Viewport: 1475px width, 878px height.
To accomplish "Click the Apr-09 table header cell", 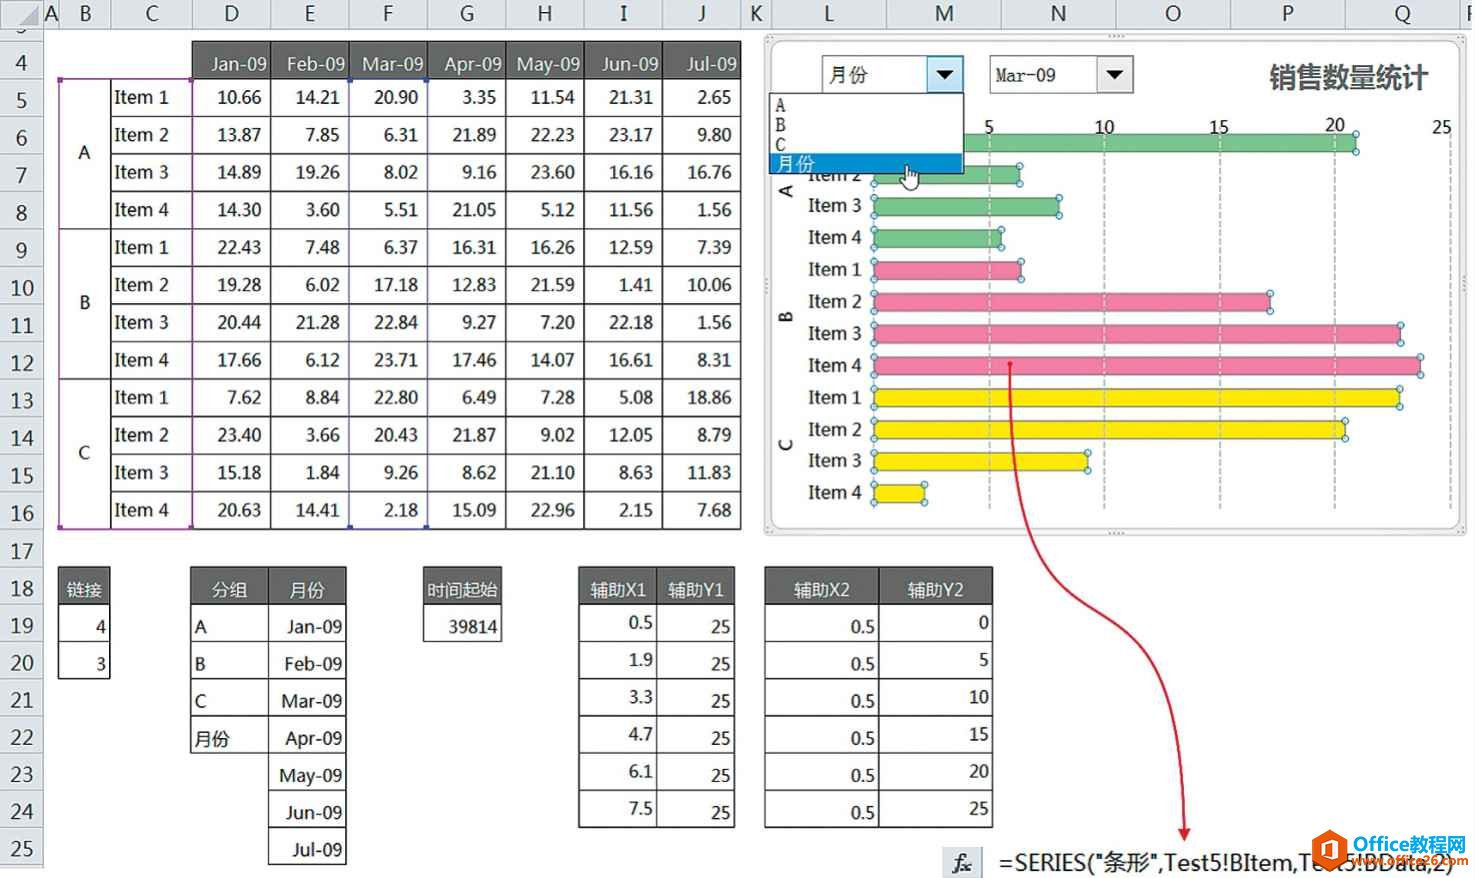I will click(x=467, y=63).
